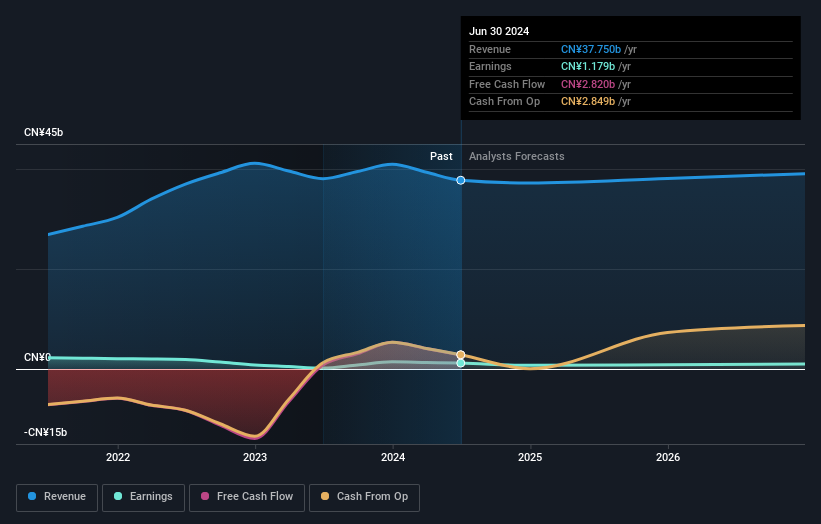The width and height of the screenshot is (821, 524).
Task: Click the Analysts Forecasts label
Action: [517, 156]
